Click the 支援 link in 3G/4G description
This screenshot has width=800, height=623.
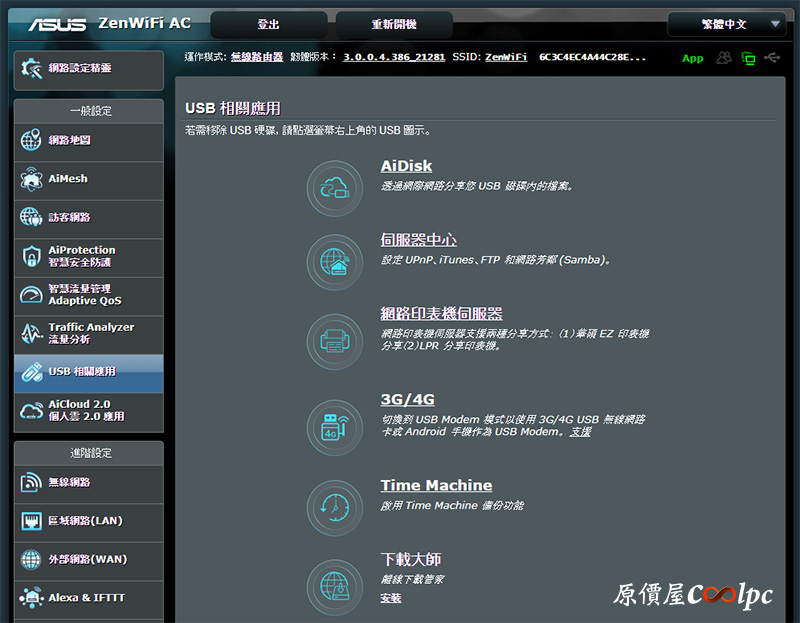(x=581, y=432)
